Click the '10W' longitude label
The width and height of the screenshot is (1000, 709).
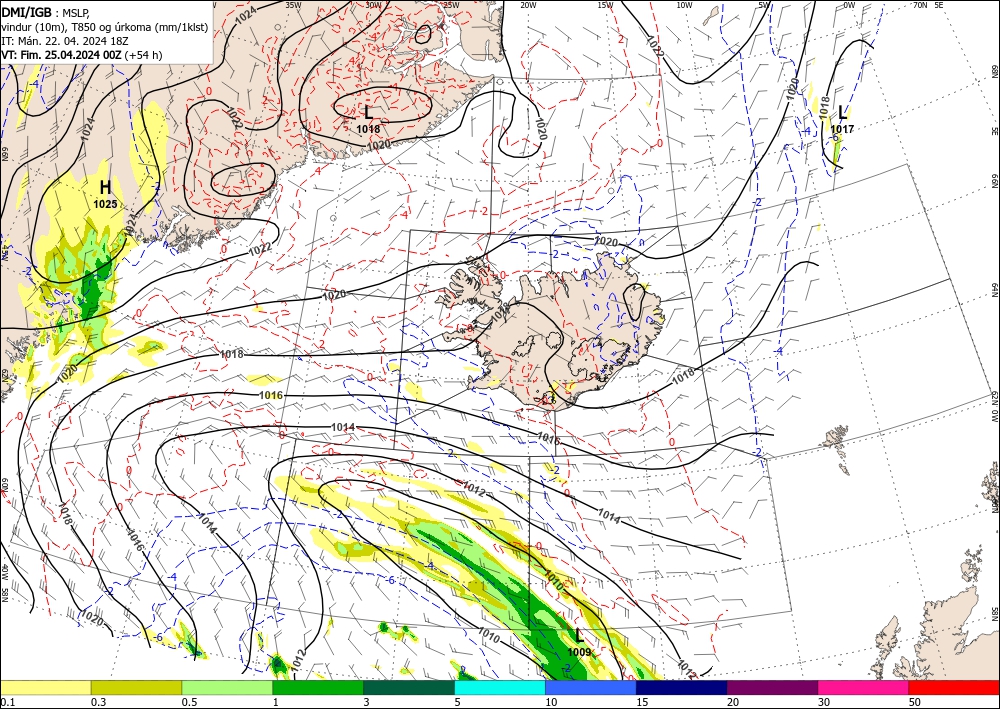coord(684,4)
